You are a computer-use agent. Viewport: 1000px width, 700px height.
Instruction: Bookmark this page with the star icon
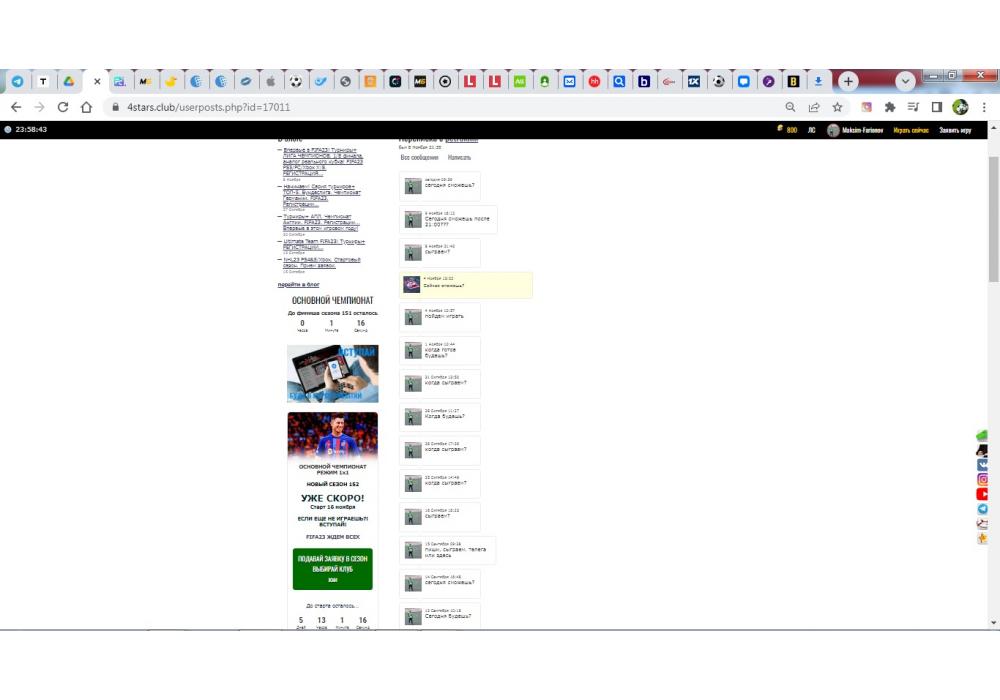click(x=838, y=107)
